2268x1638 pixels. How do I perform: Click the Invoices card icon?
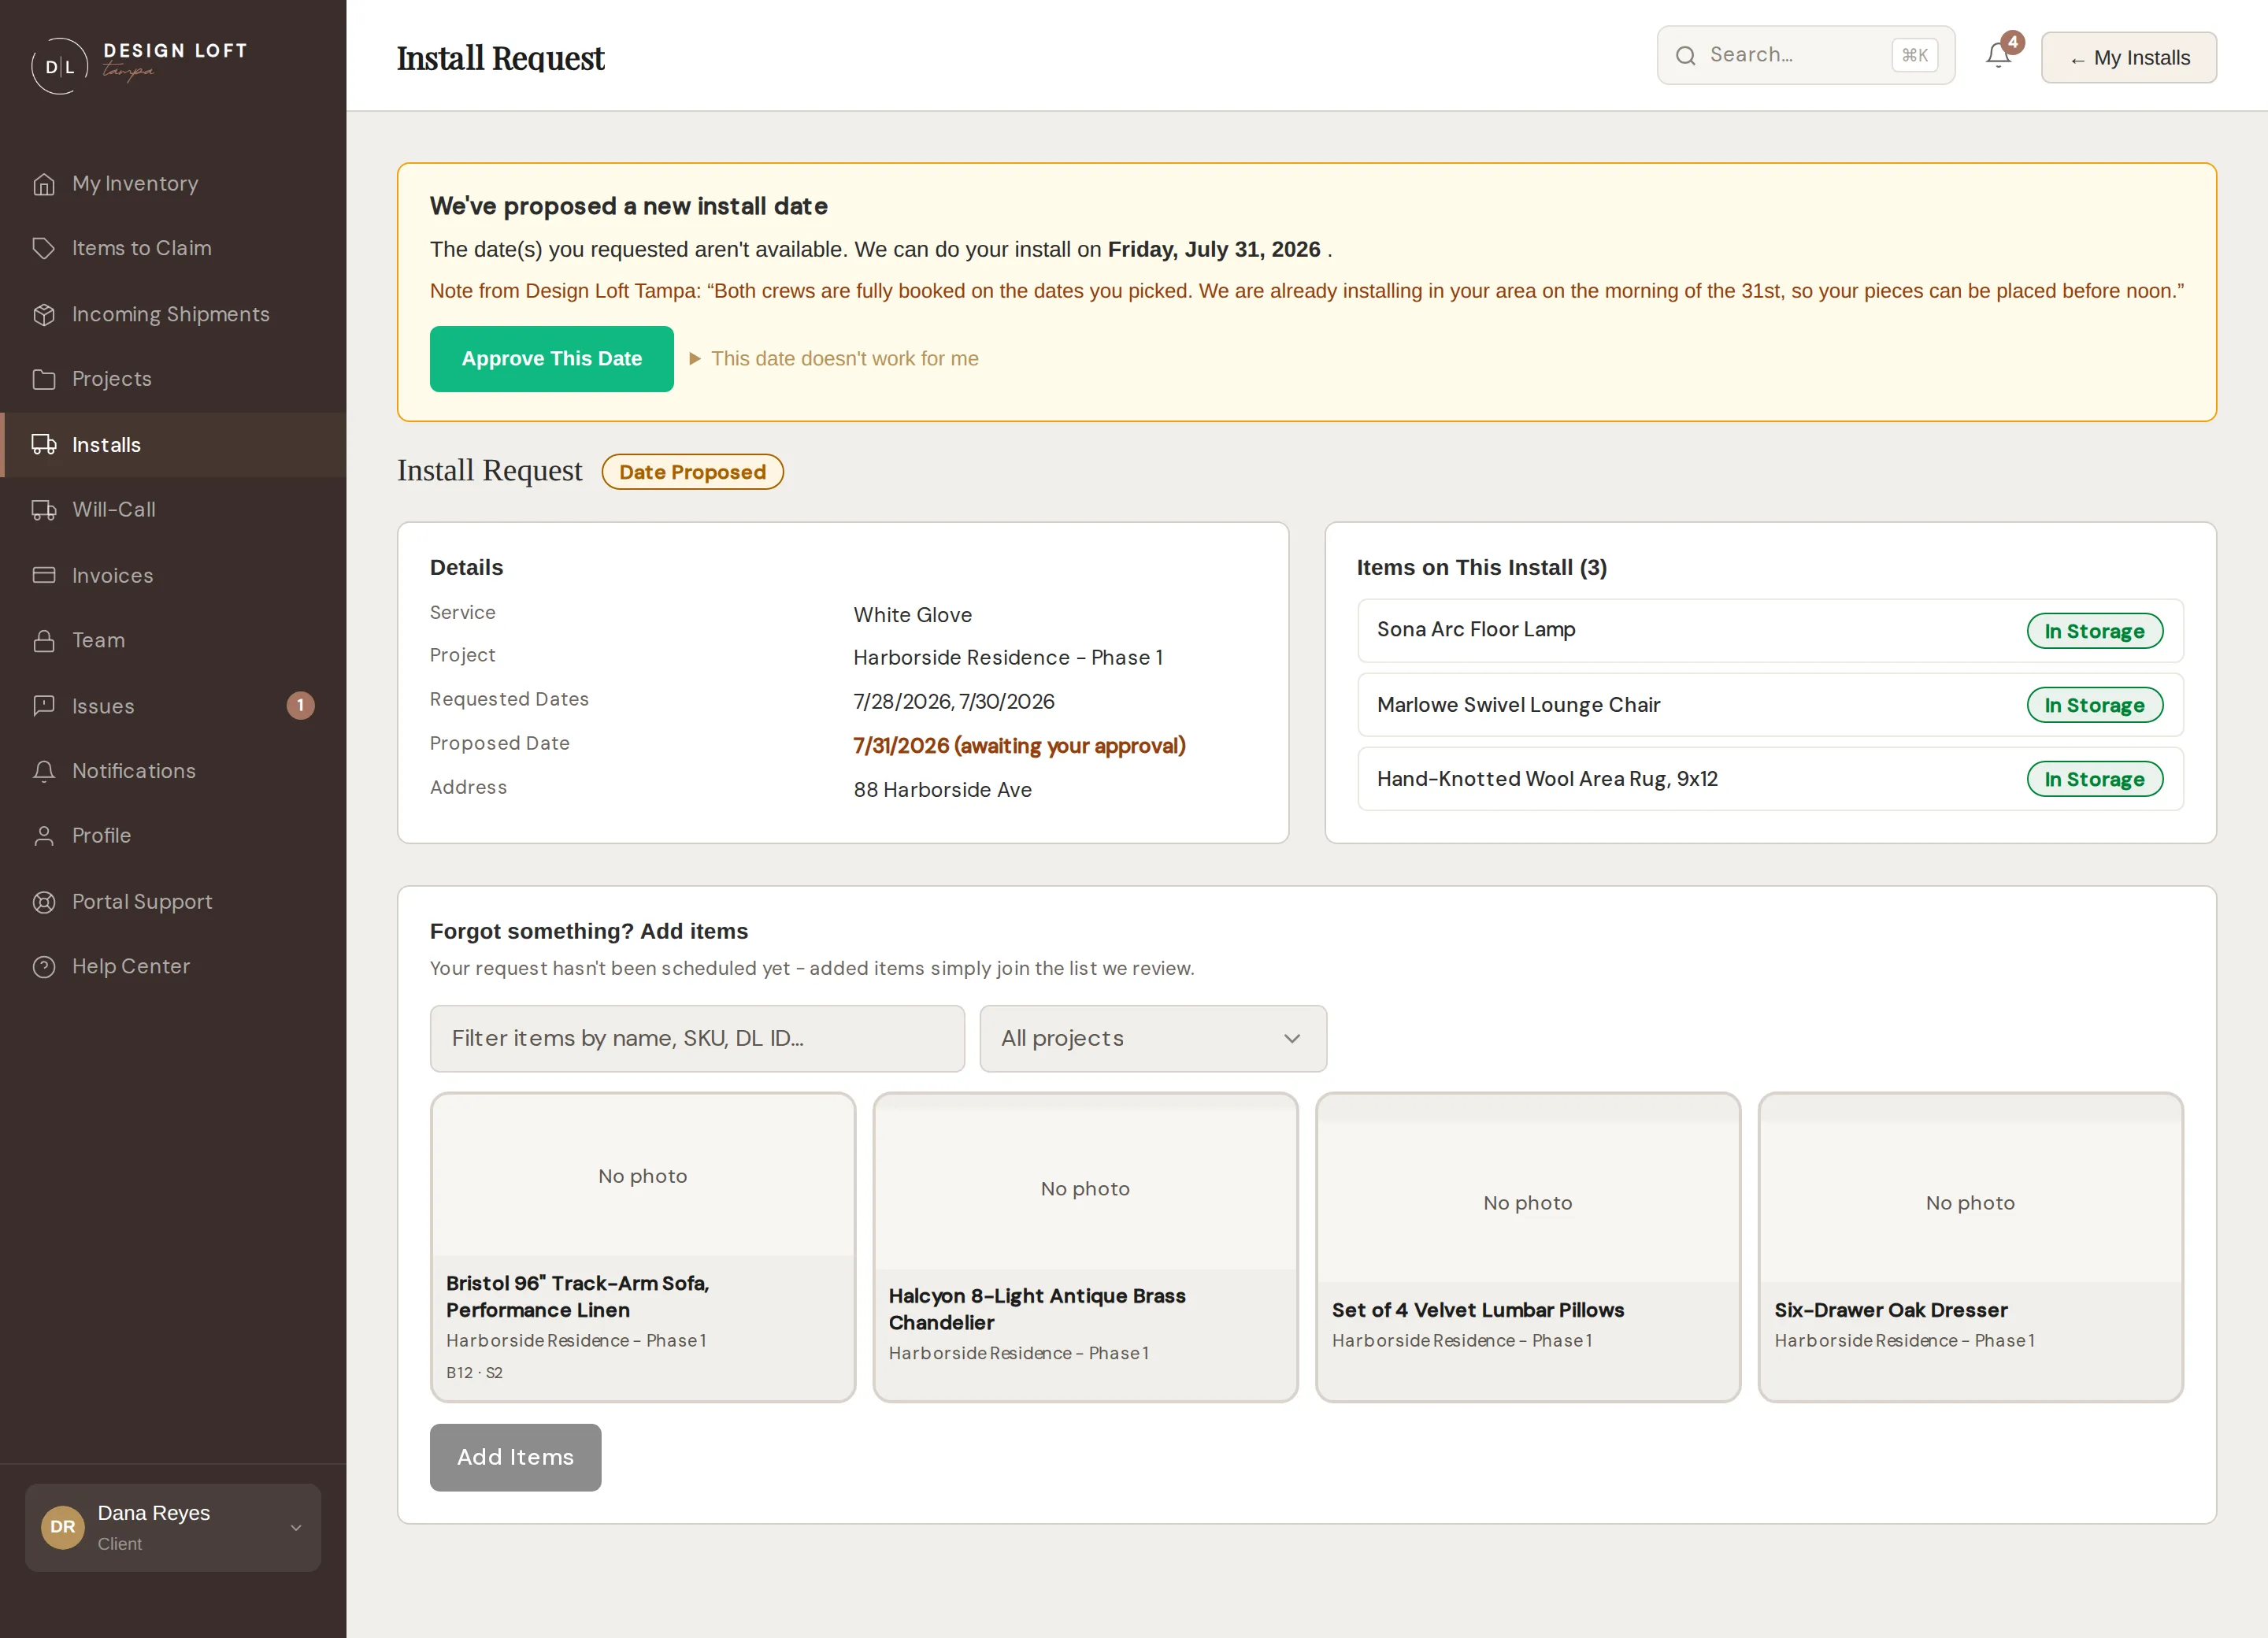point(44,575)
